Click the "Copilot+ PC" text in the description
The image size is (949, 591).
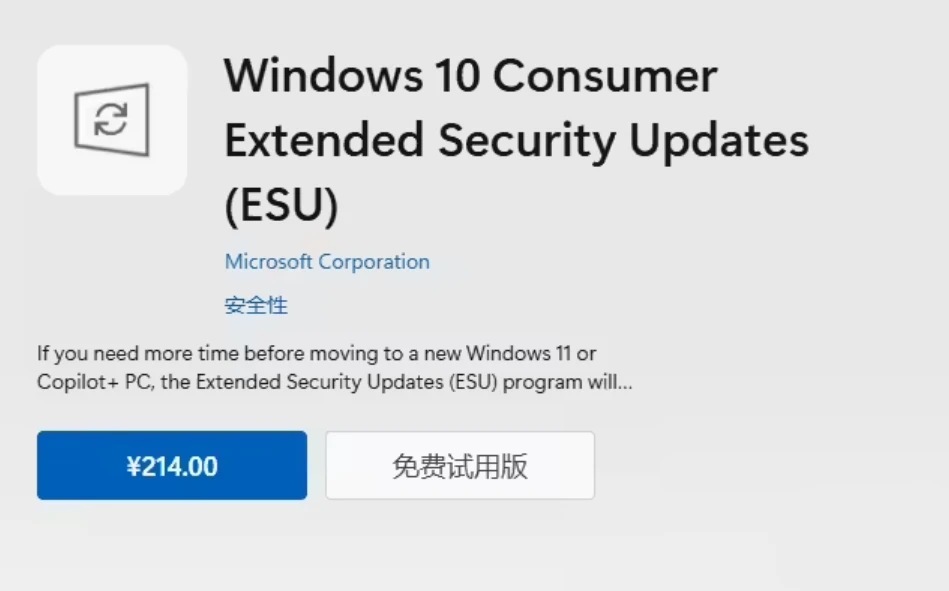pyautogui.click(x=86, y=382)
